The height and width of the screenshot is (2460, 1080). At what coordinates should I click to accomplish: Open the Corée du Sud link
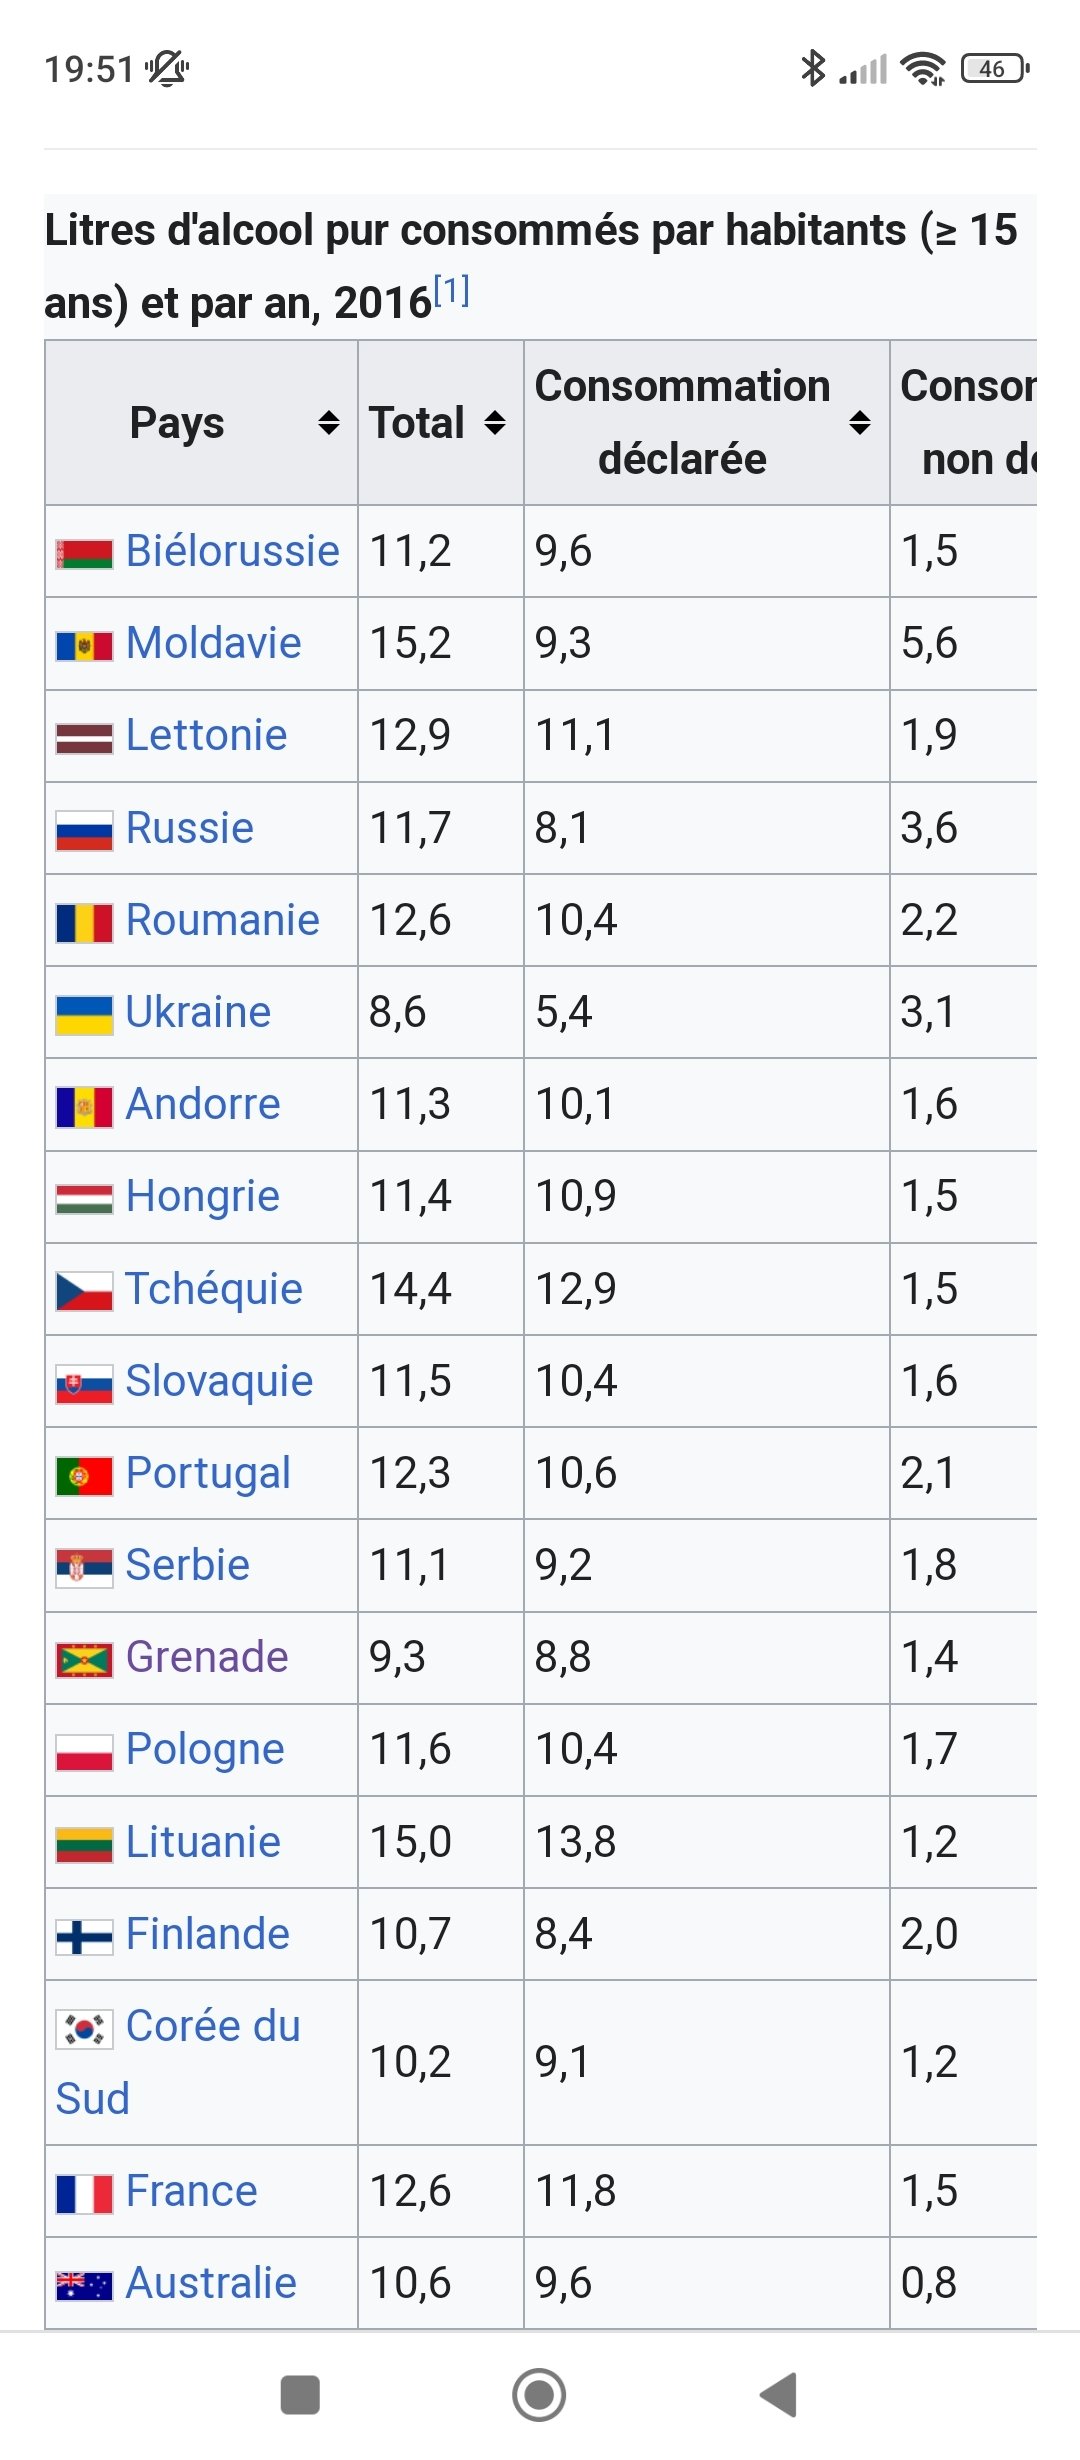click(212, 2027)
